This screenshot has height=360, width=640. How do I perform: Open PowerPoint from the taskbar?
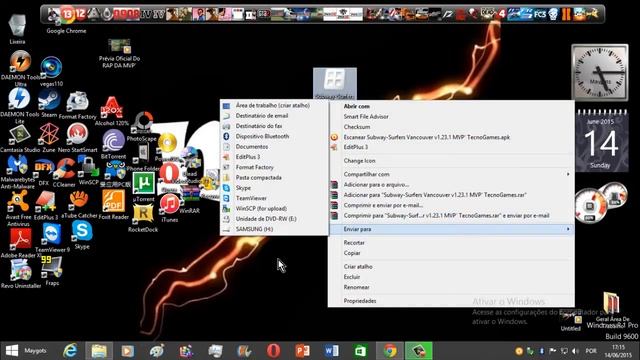[x=302, y=351]
